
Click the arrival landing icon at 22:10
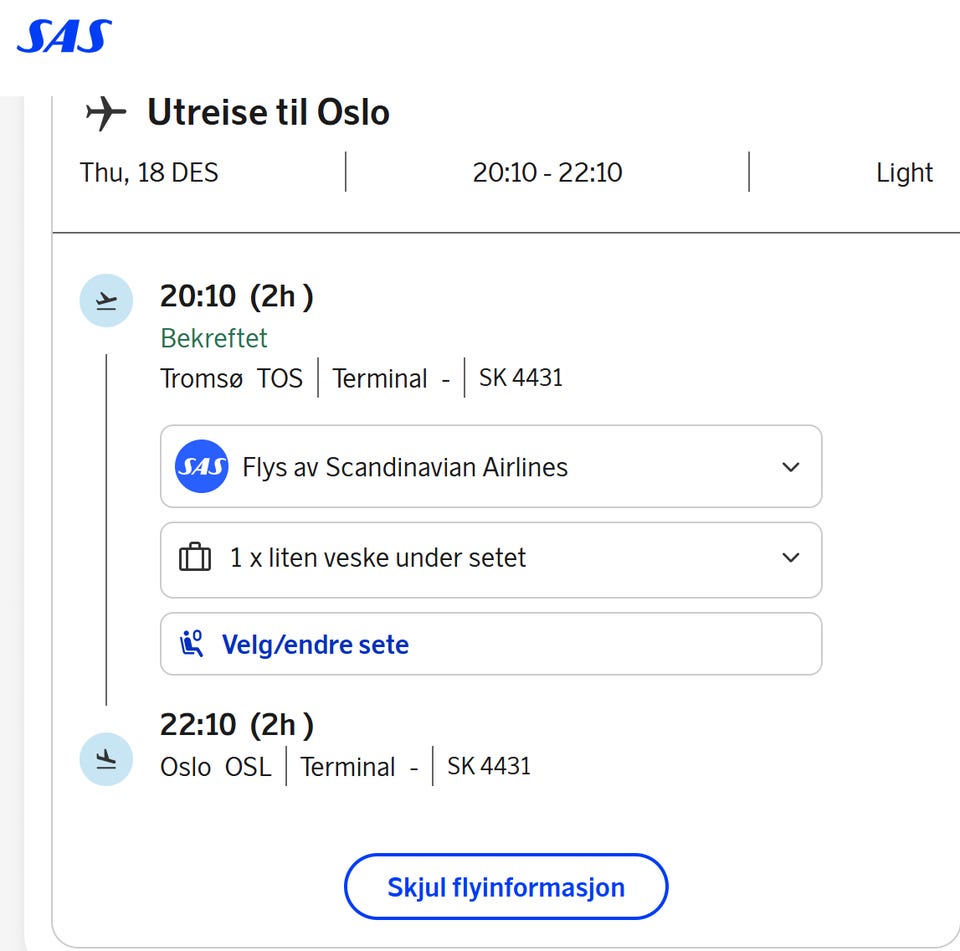(x=106, y=759)
